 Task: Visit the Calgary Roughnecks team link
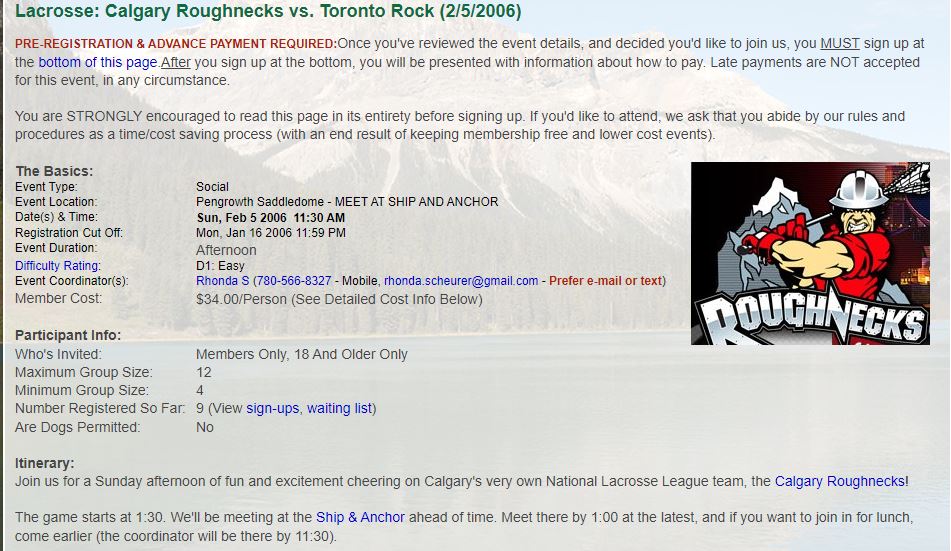840,481
